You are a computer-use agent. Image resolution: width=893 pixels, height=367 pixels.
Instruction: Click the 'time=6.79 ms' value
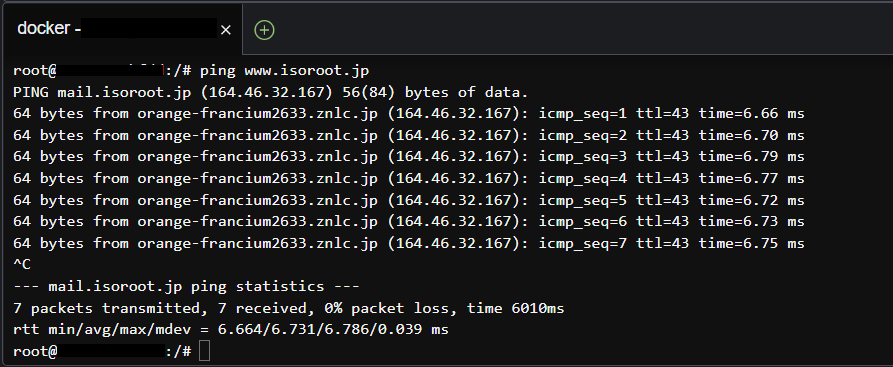(752, 157)
